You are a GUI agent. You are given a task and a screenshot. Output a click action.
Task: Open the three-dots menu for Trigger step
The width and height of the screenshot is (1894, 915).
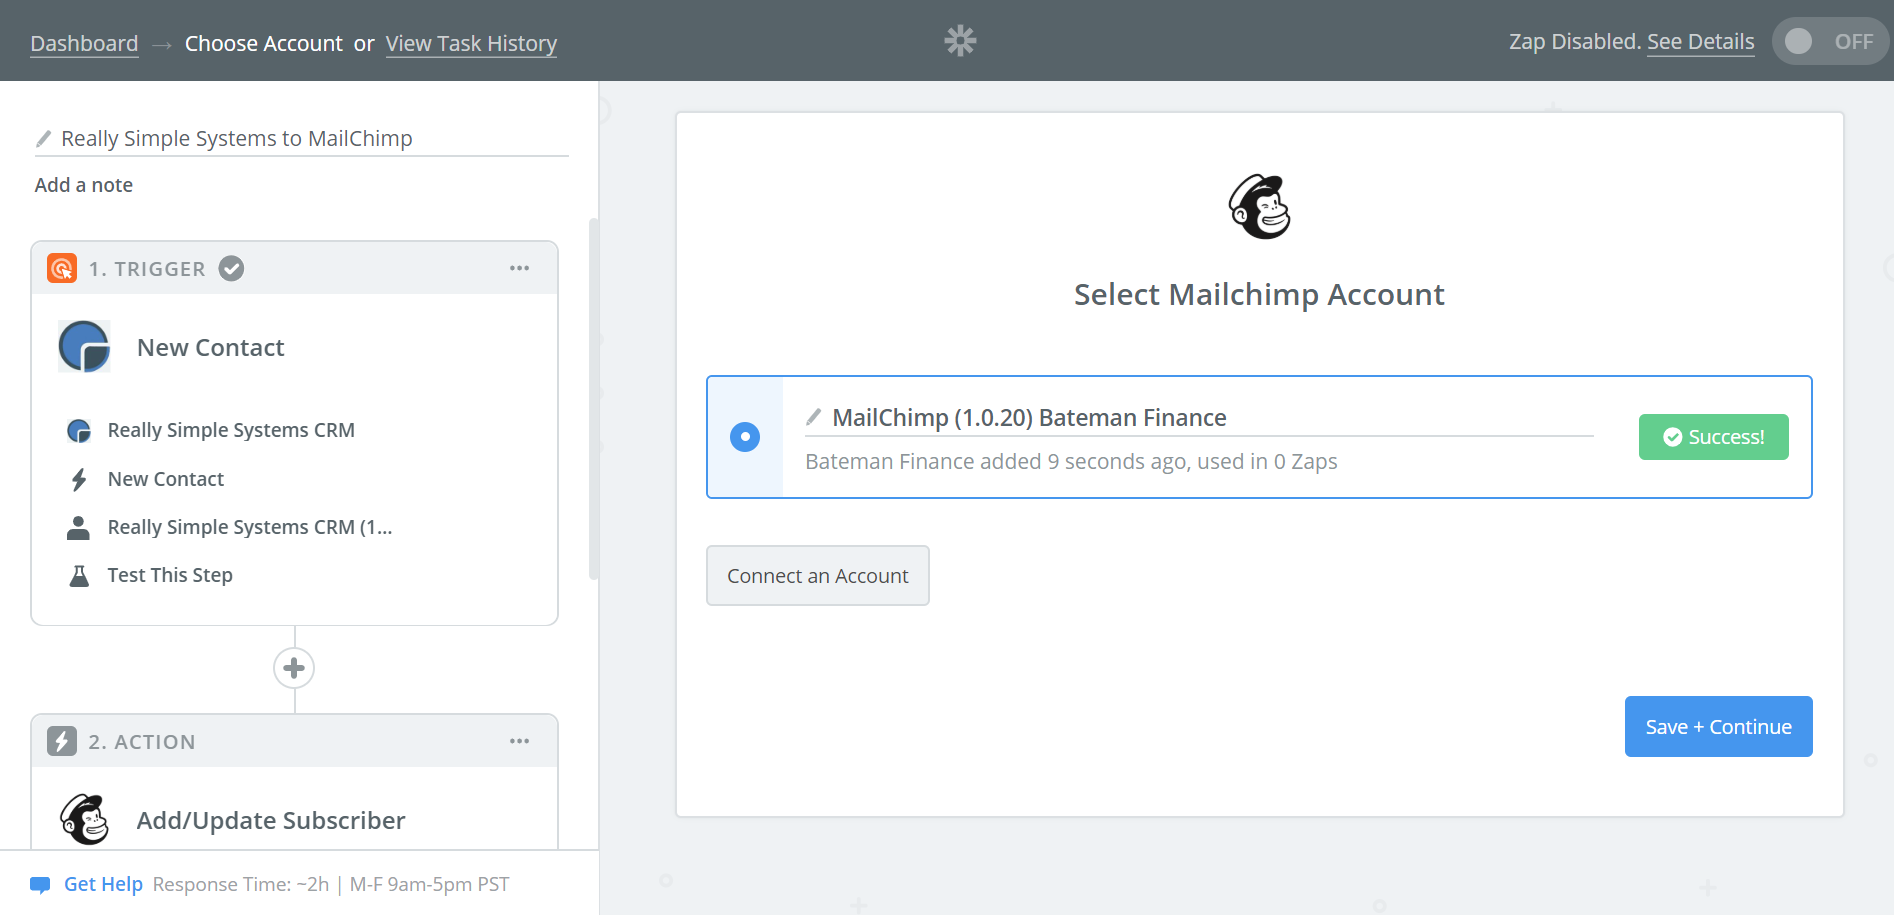(519, 268)
